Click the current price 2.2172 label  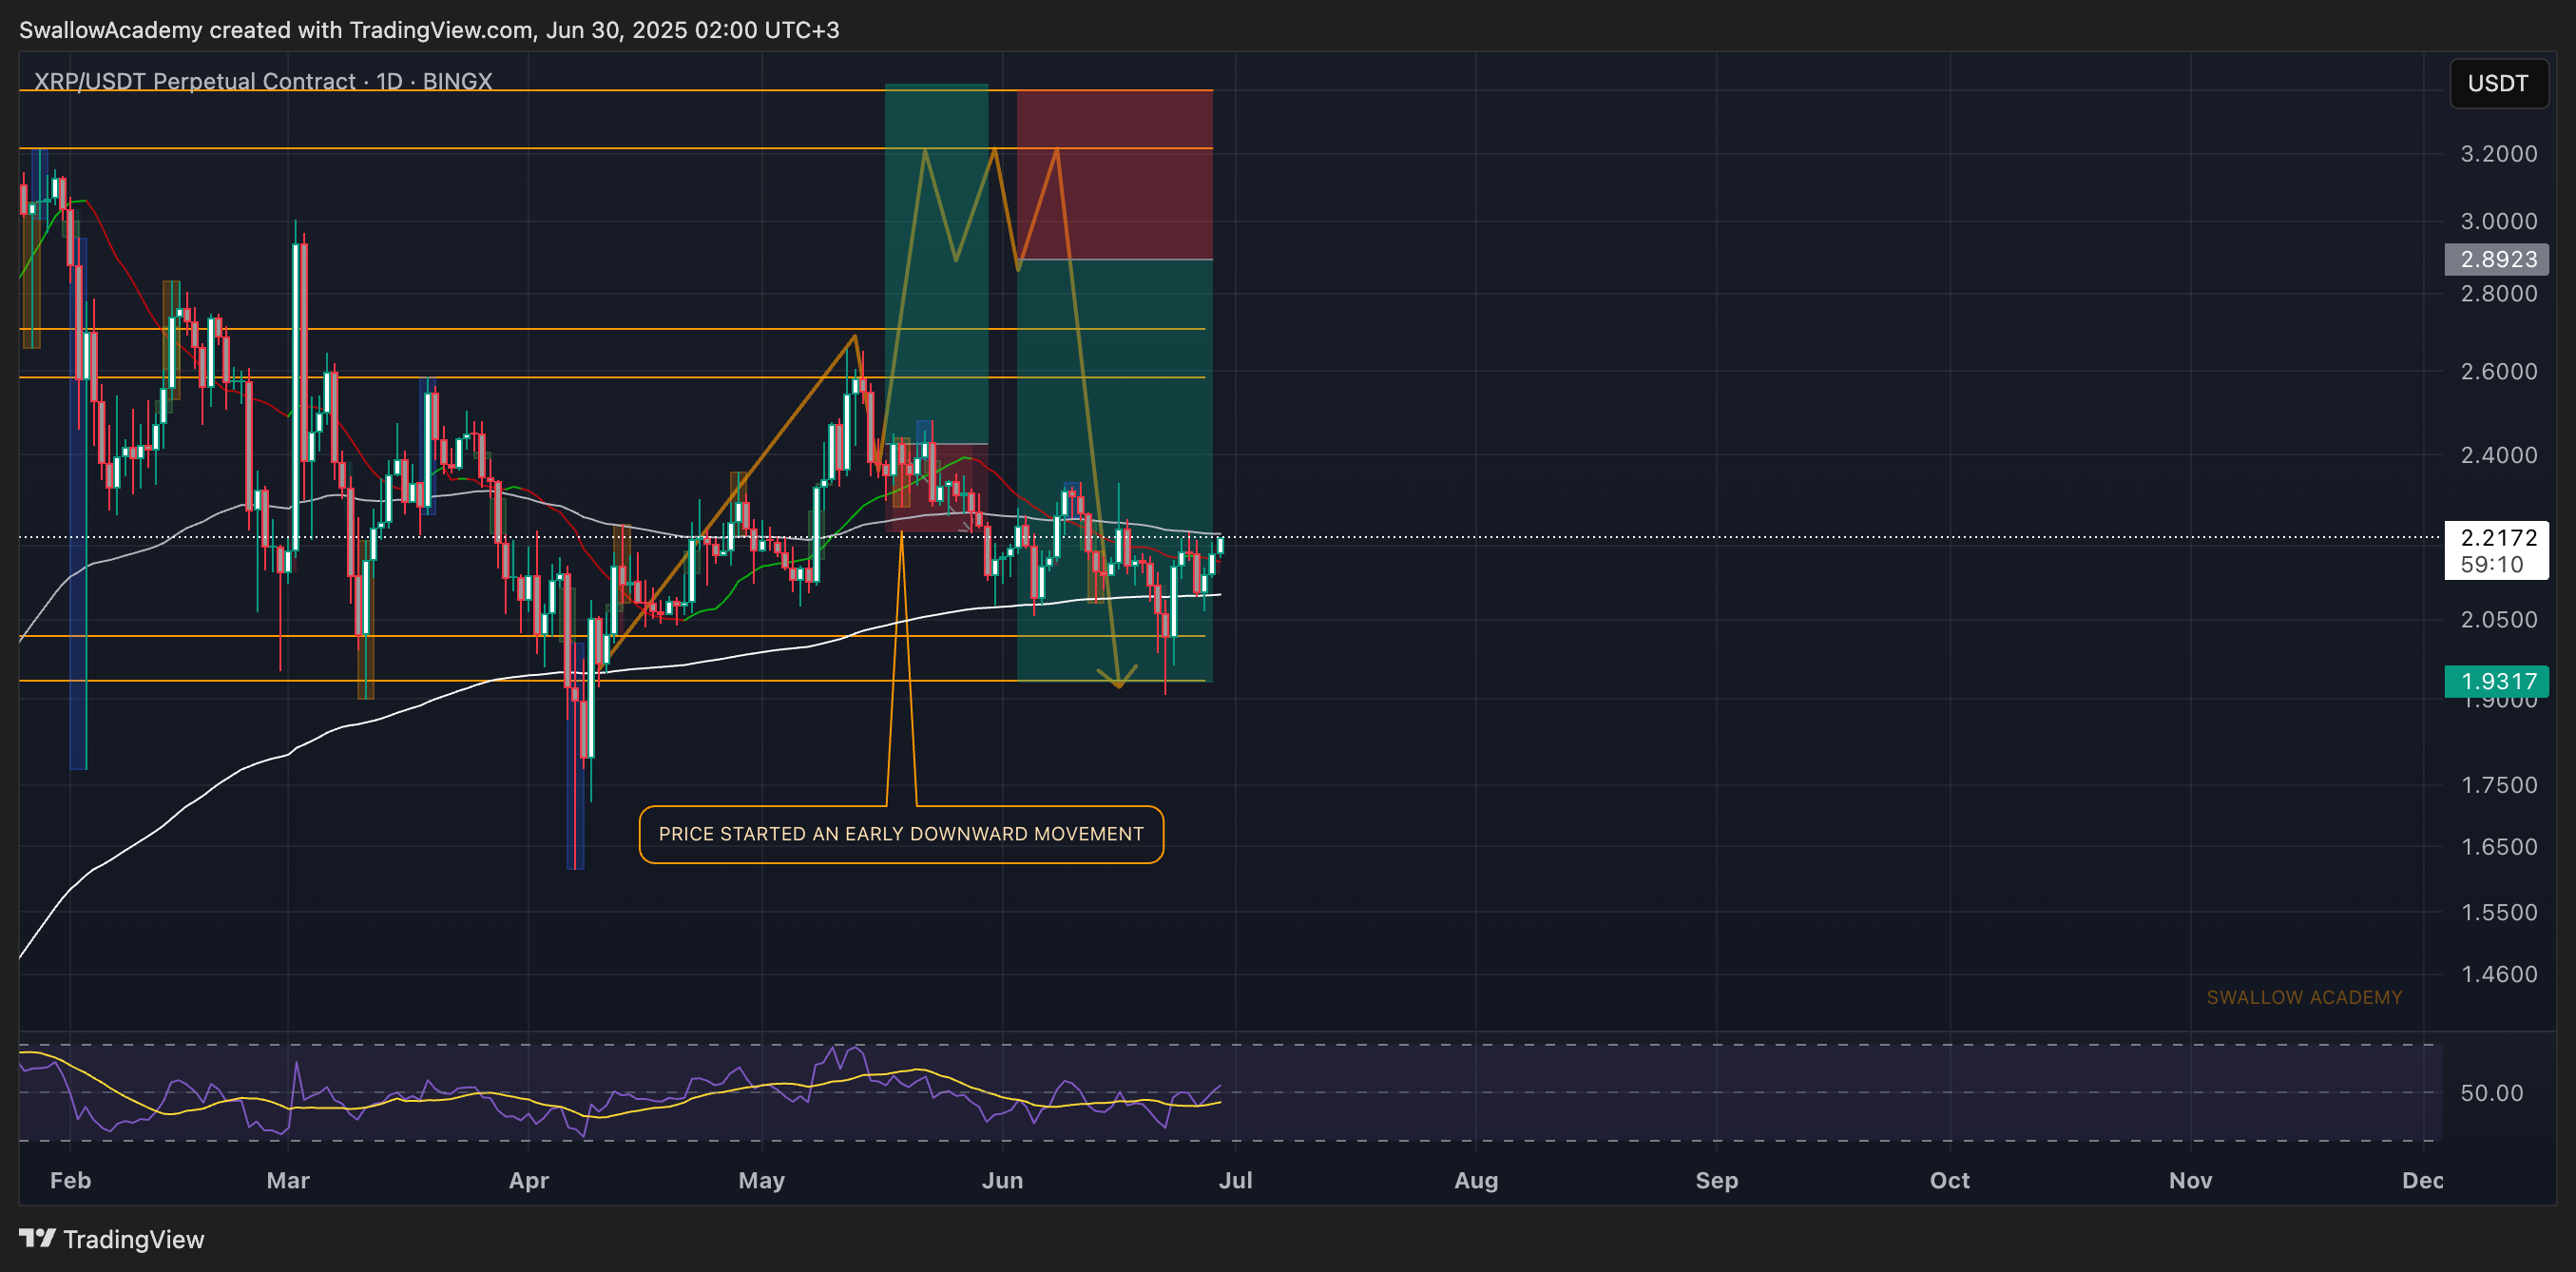2498,537
